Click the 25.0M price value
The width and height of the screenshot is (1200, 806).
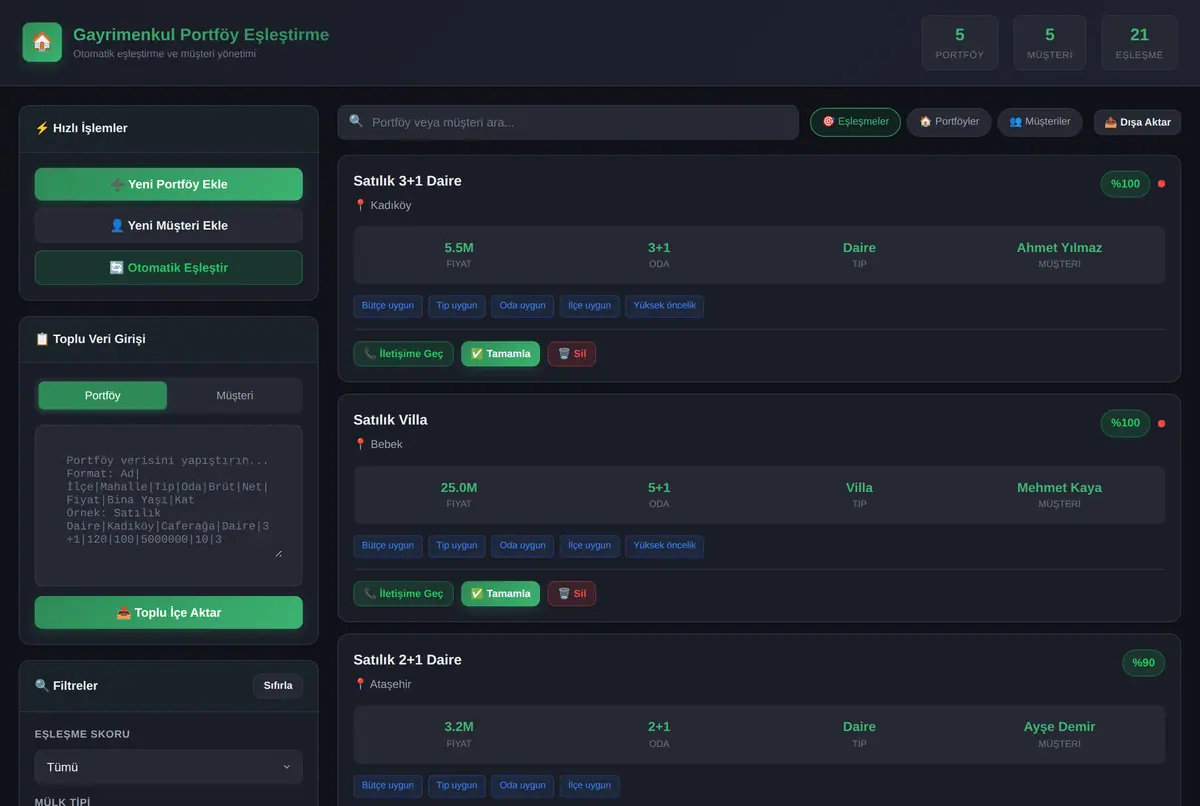pyautogui.click(x=459, y=488)
